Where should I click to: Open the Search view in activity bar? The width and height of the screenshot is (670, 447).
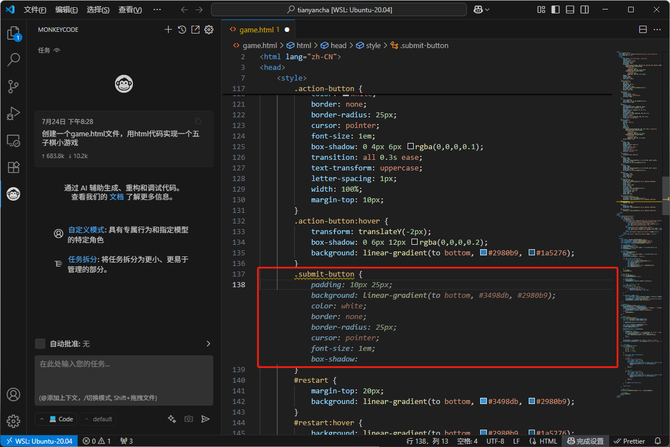[14, 60]
